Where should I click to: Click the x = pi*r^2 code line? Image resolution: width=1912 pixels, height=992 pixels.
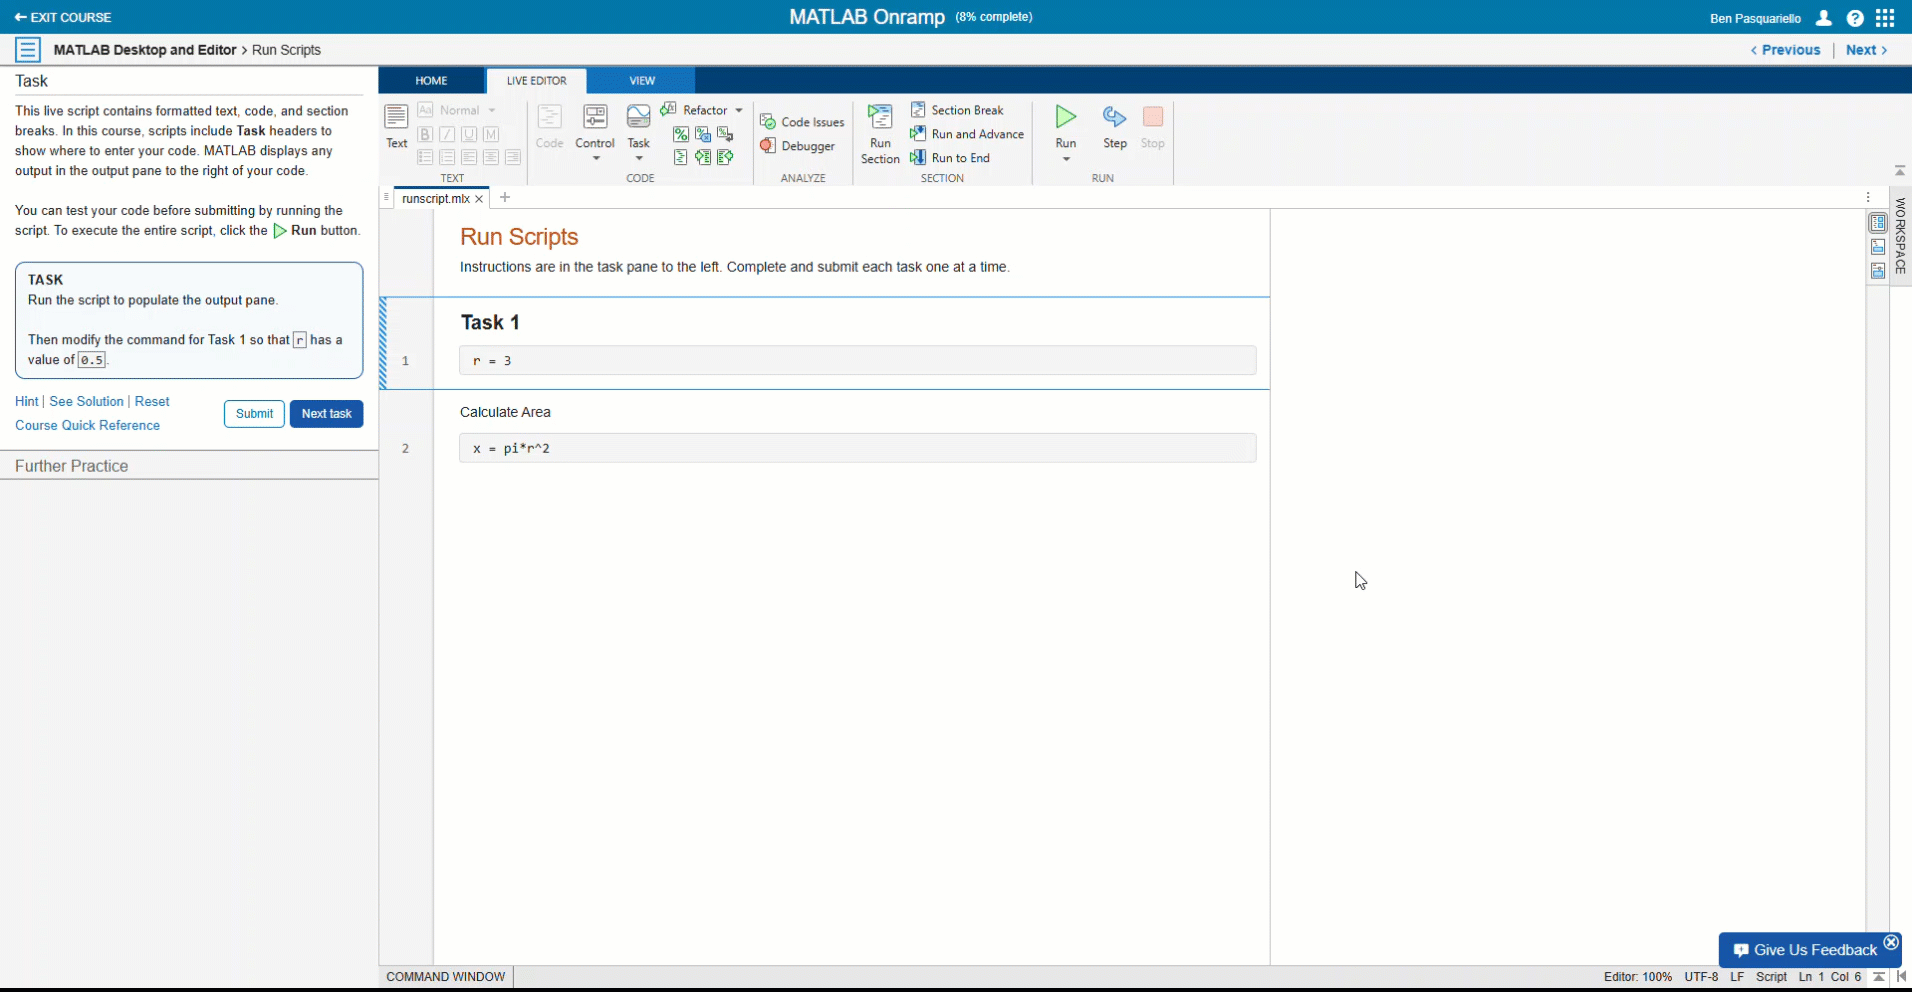pyautogui.click(x=857, y=448)
